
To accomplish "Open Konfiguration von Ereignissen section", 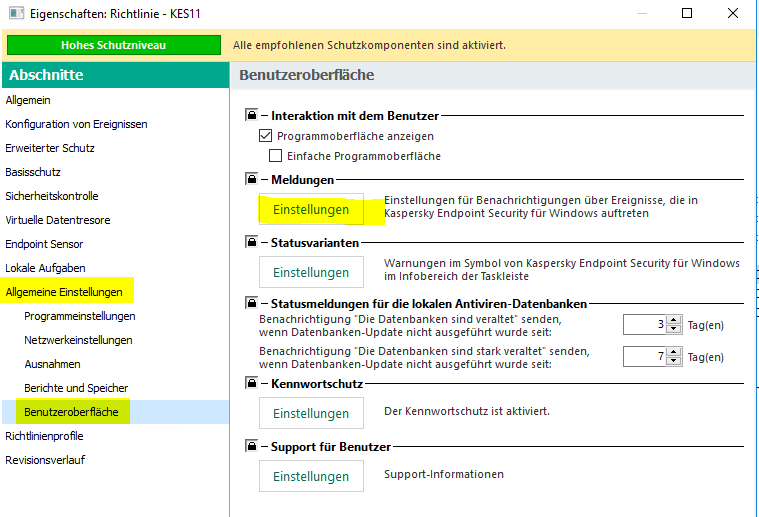I will (x=76, y=124).
